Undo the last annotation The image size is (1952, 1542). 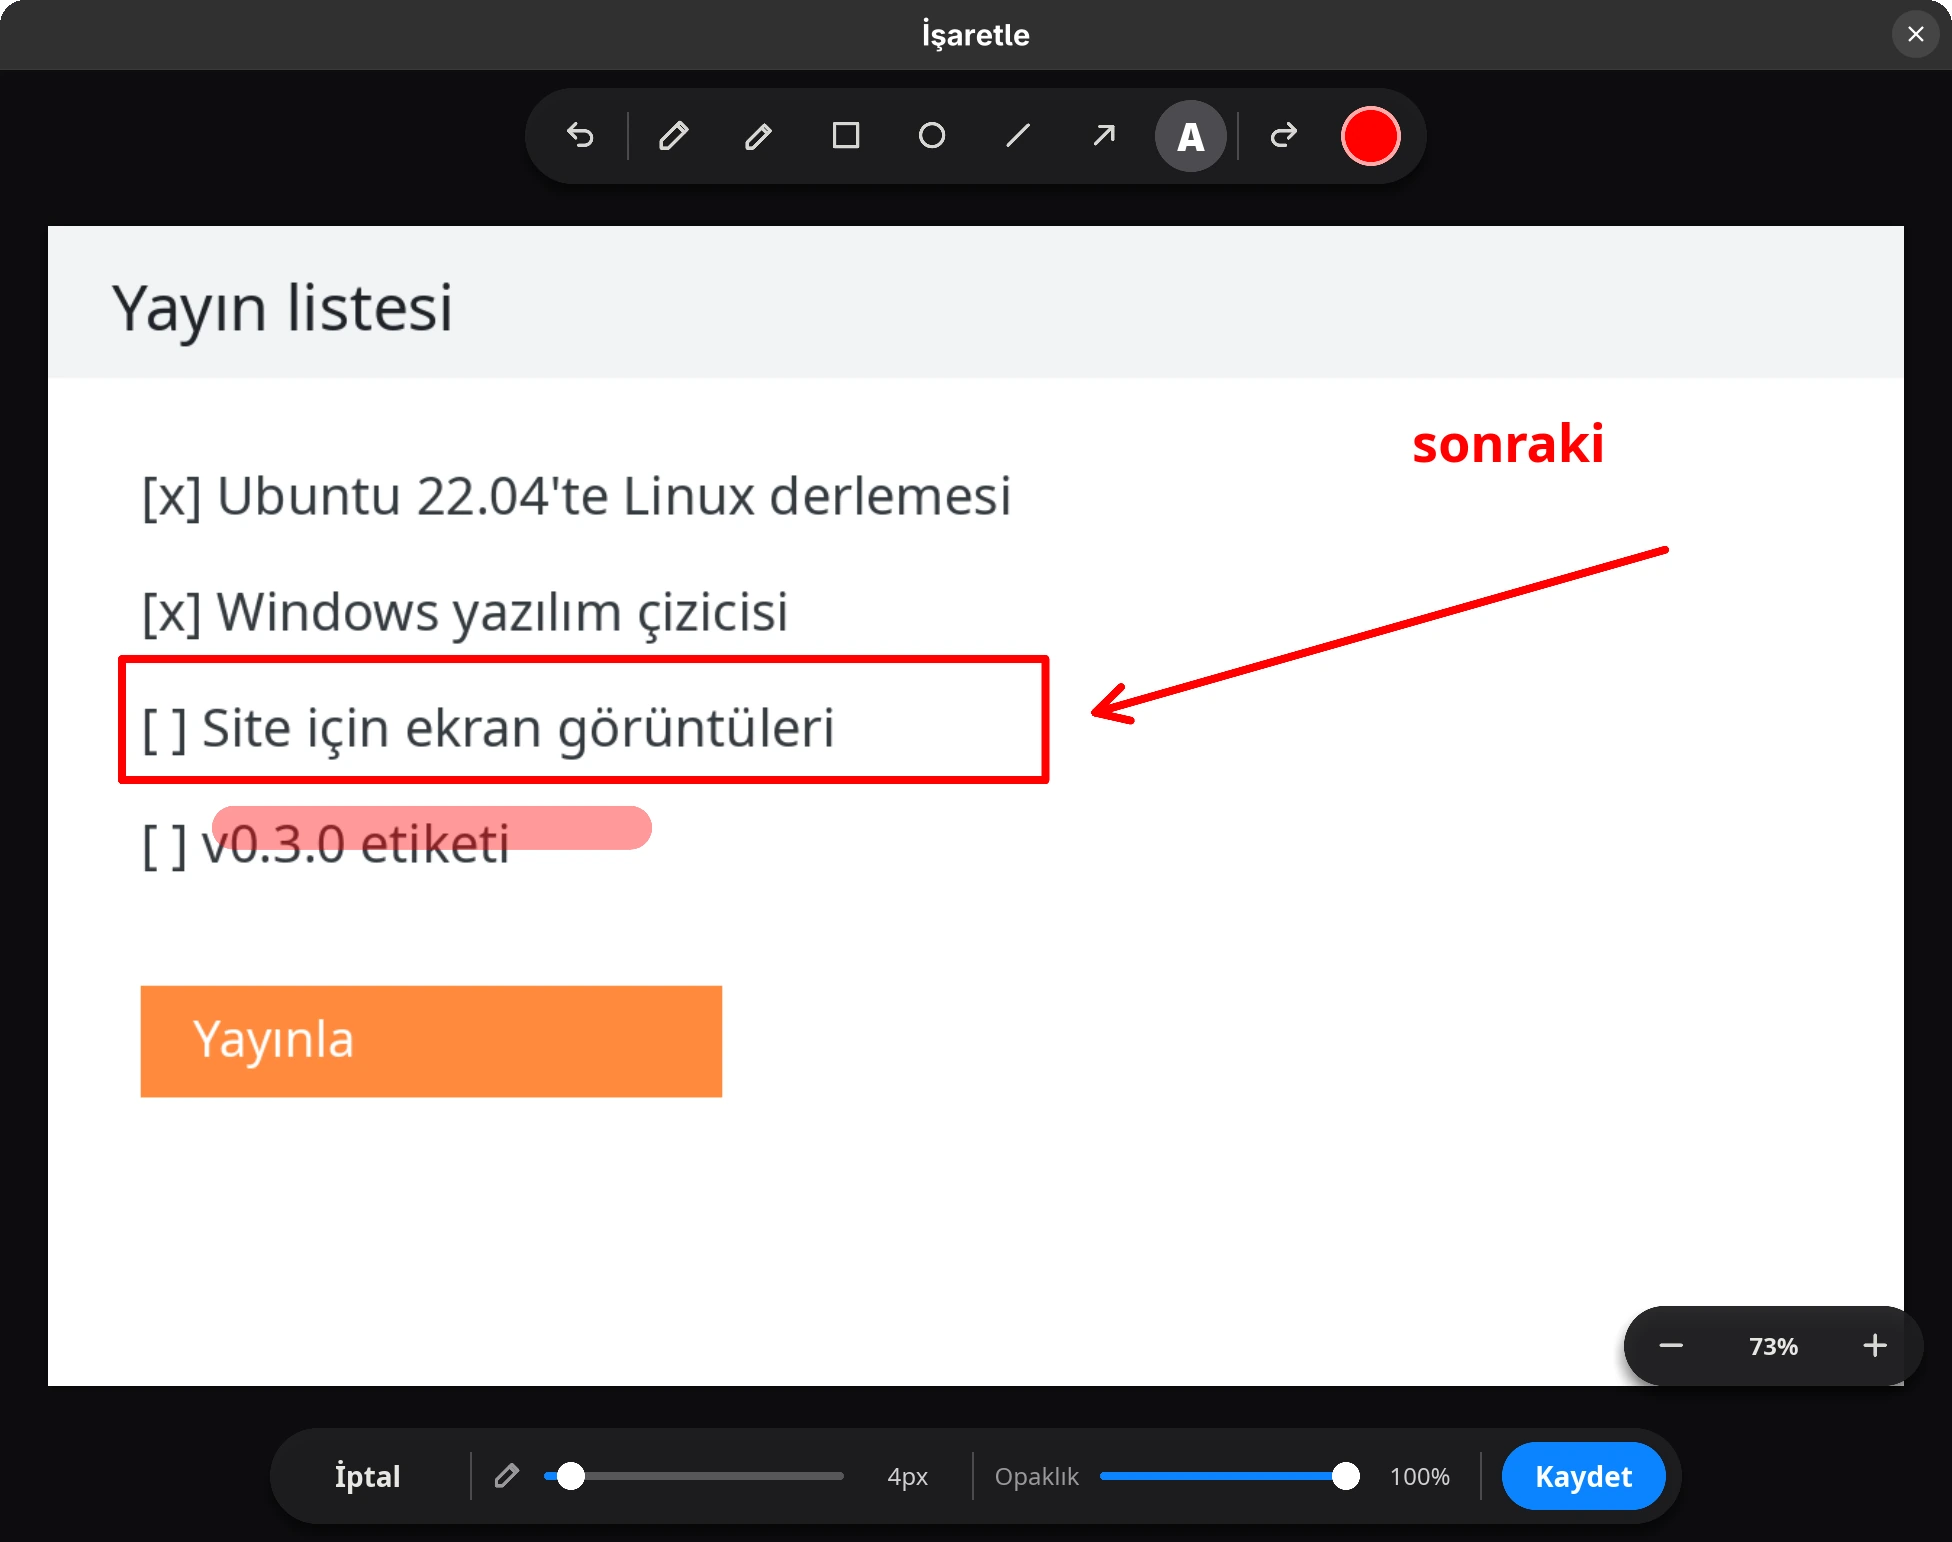(x=580, y=135)
